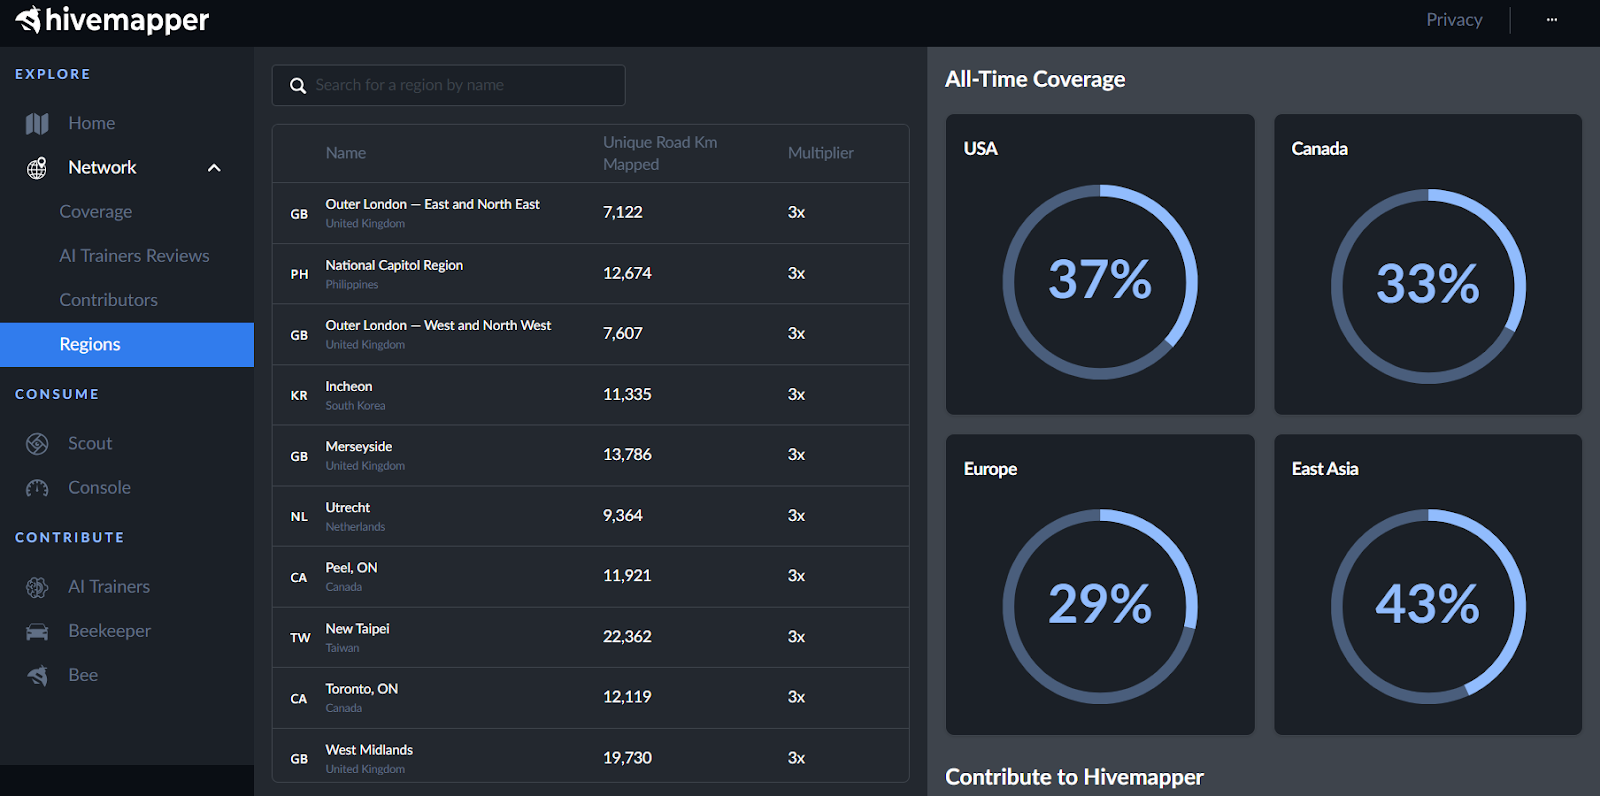The height and width of the screenshot is (796, 1600).
Task: Select the Regions menu item
Action: [x=127, y=345]
